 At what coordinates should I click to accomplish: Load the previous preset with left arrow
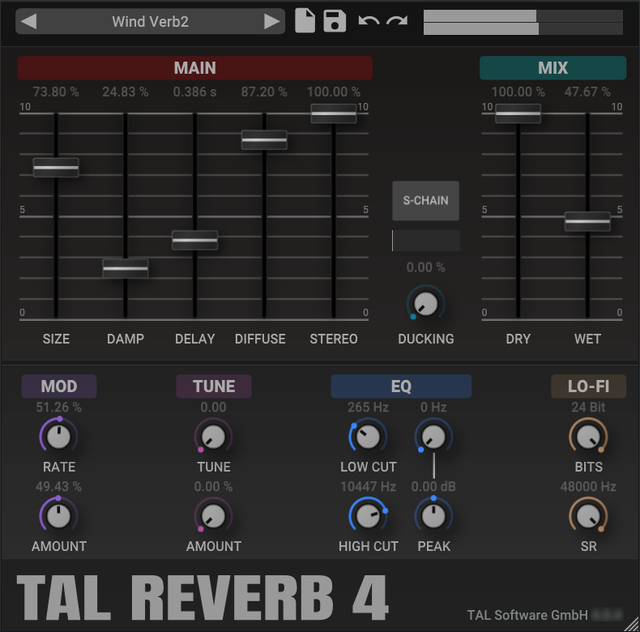click(29, 21)
